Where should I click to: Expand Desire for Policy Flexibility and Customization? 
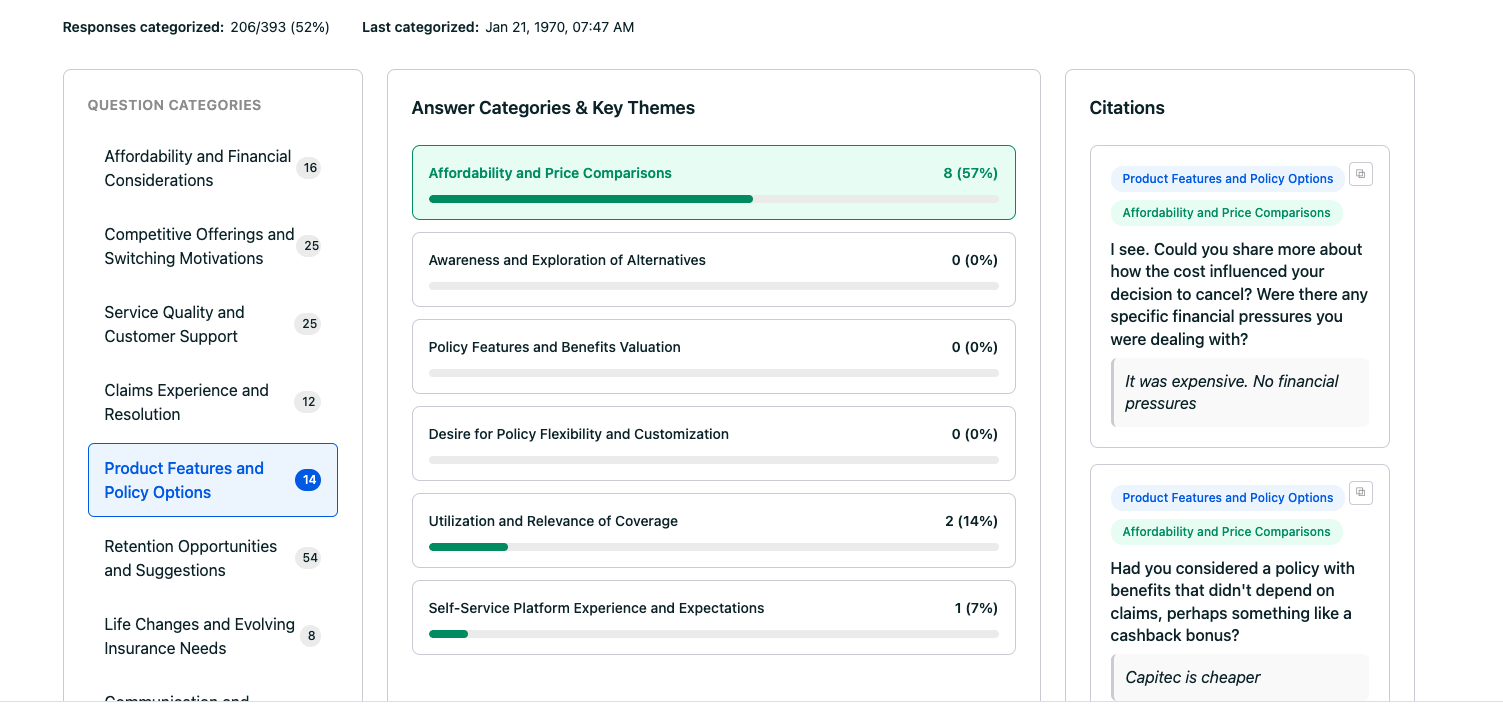coord(713,443)
